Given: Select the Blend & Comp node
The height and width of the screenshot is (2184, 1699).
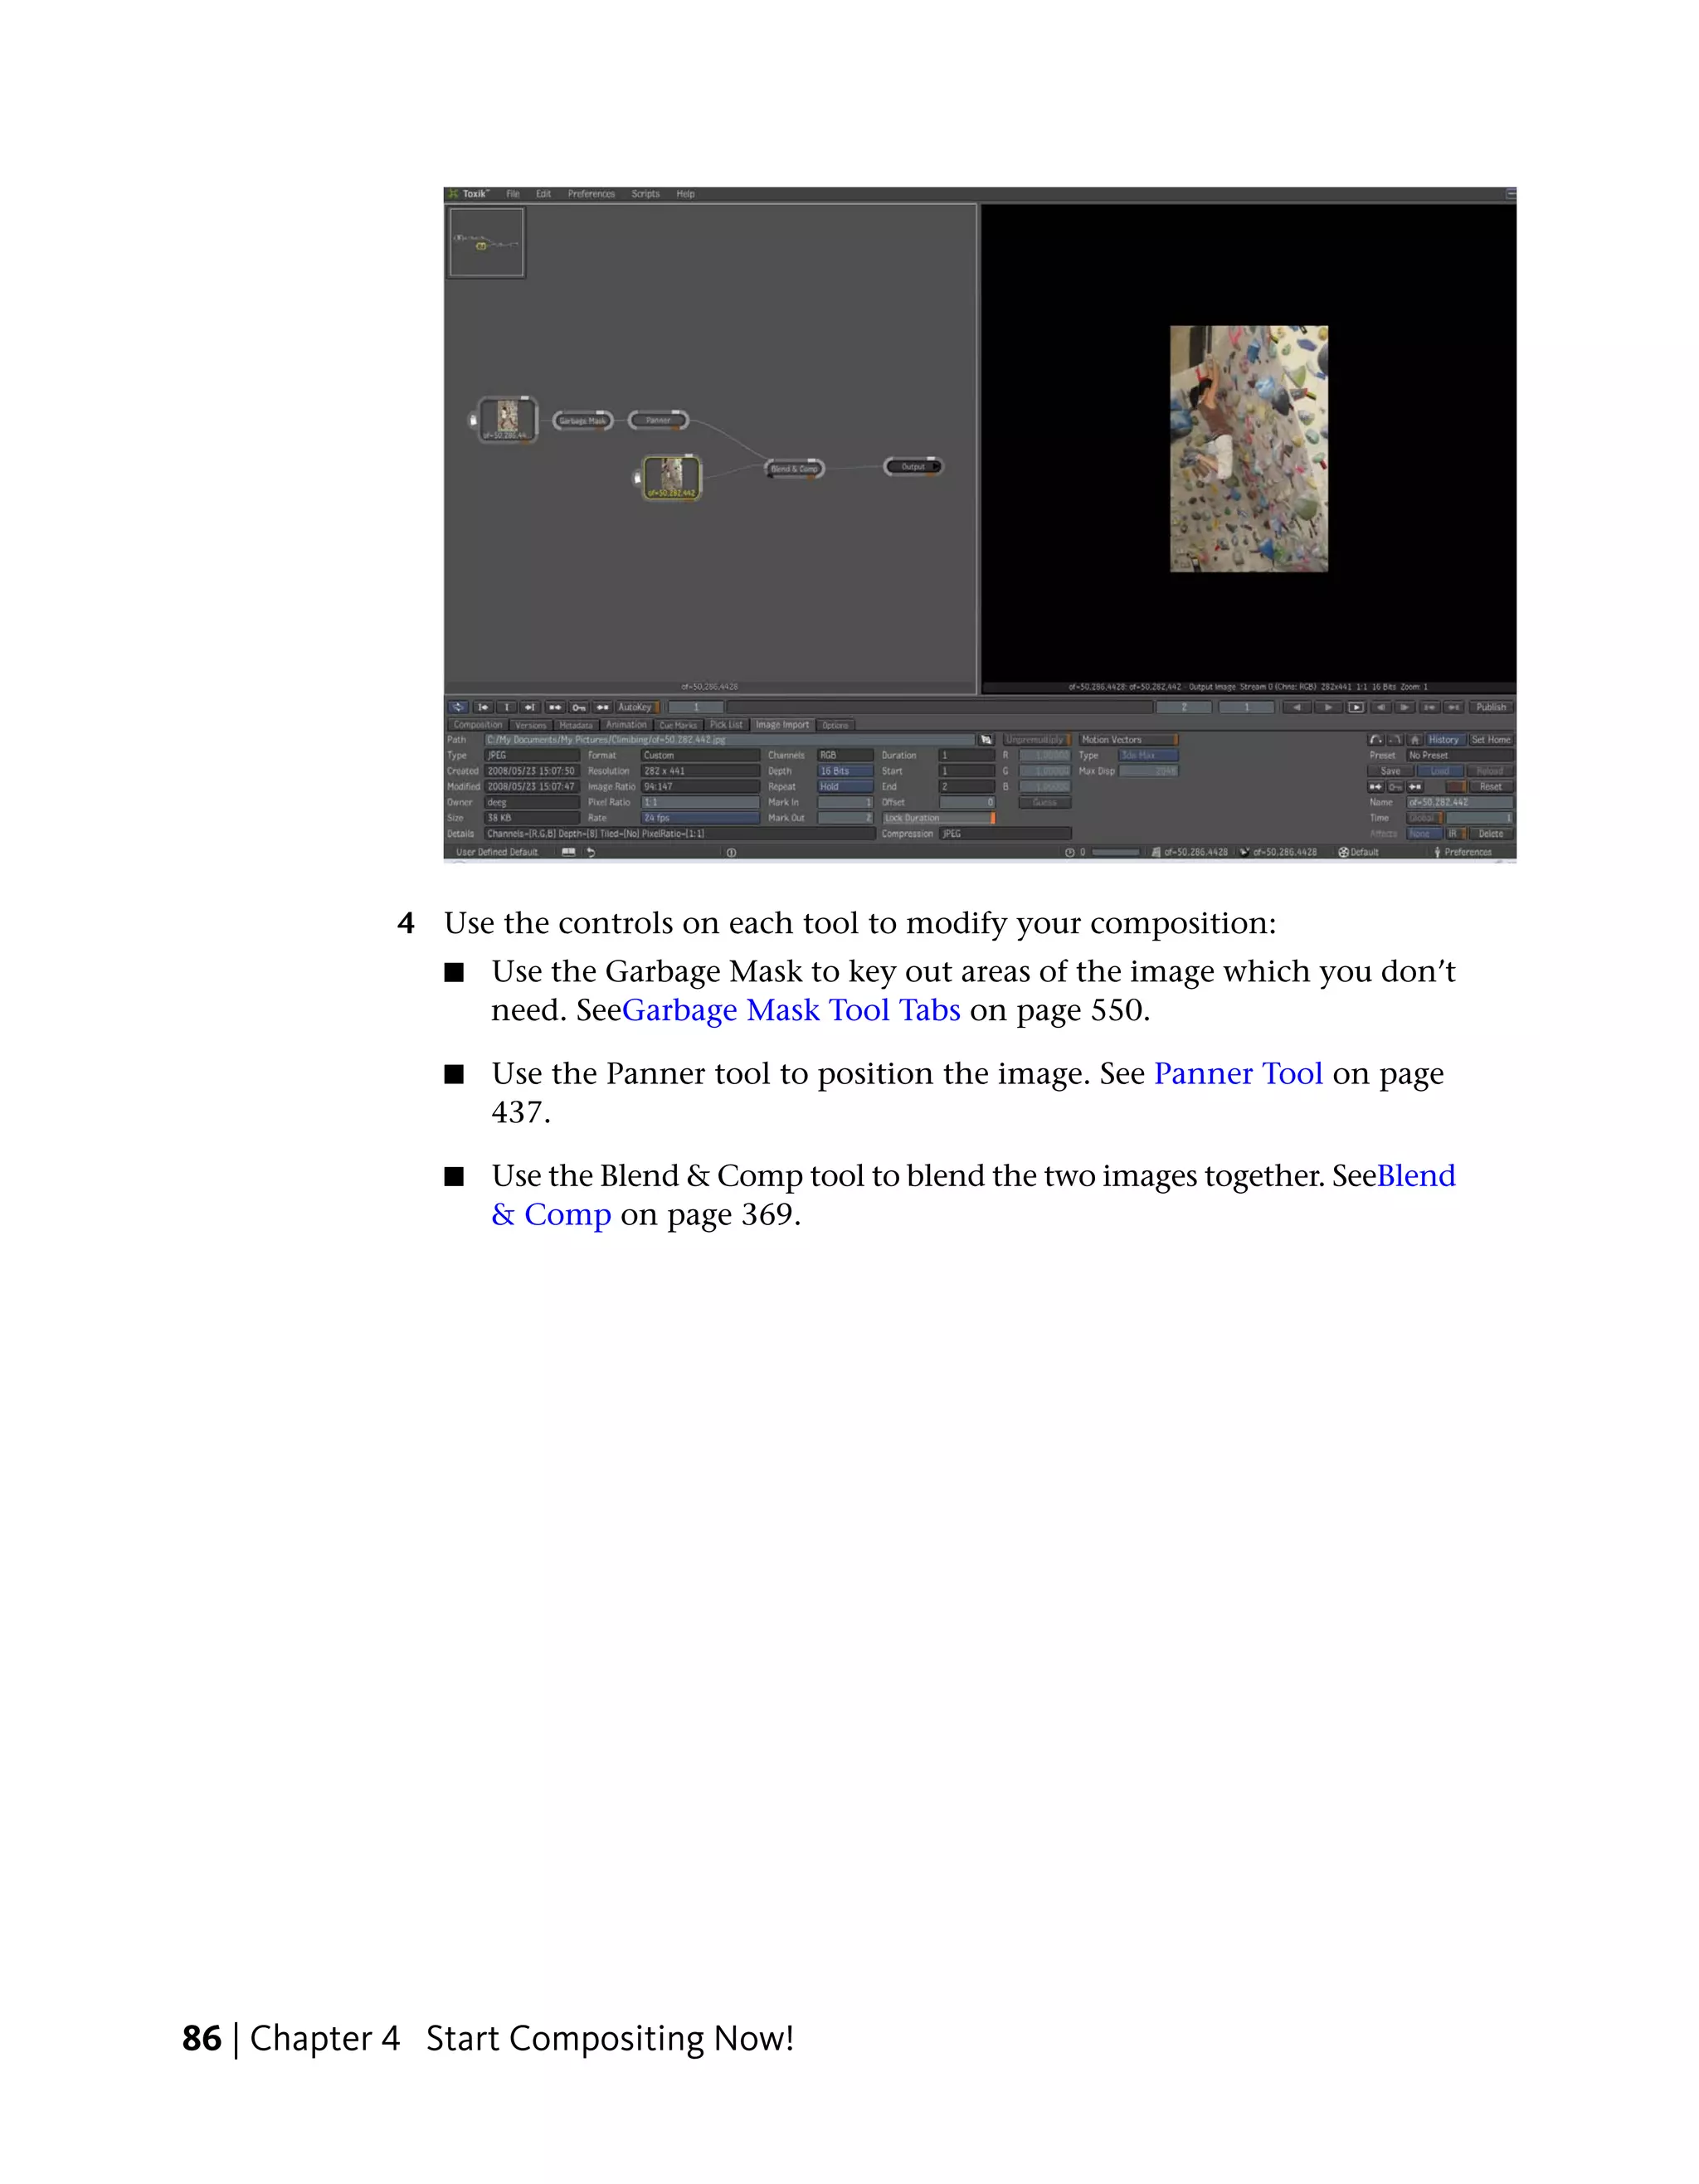Looking at the screenshot, I should click(x=795, y=468).
